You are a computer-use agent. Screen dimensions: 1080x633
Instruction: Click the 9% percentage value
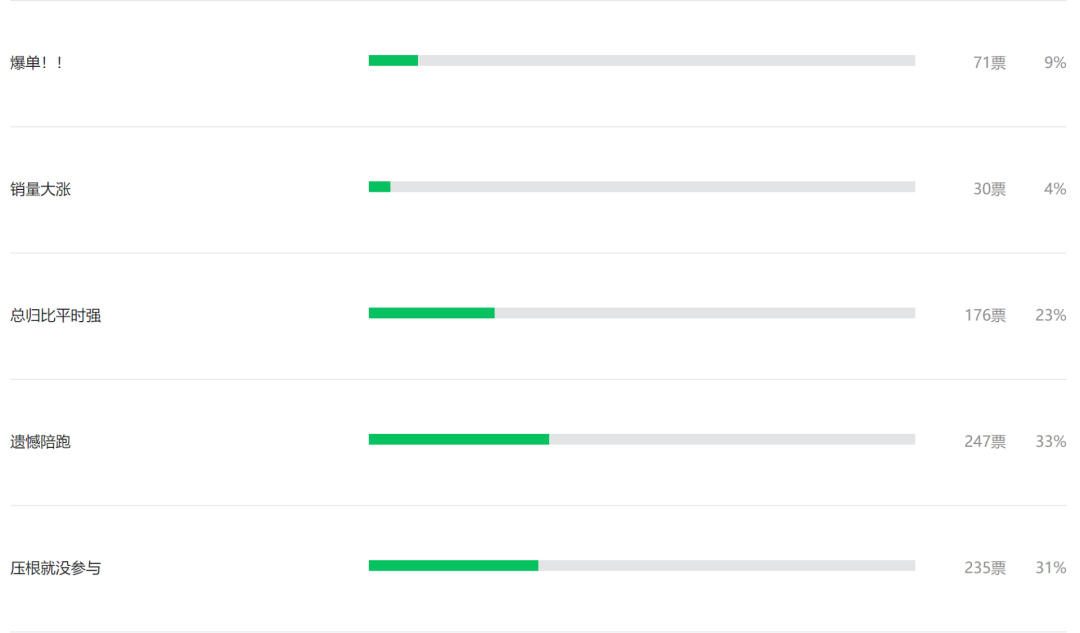(1055, 63)
